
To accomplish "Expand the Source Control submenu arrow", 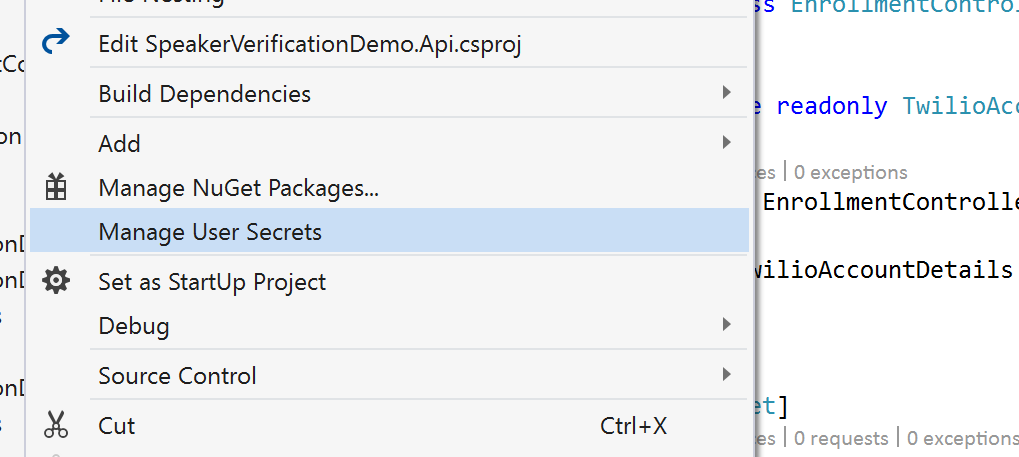I will tap(727, 374).
